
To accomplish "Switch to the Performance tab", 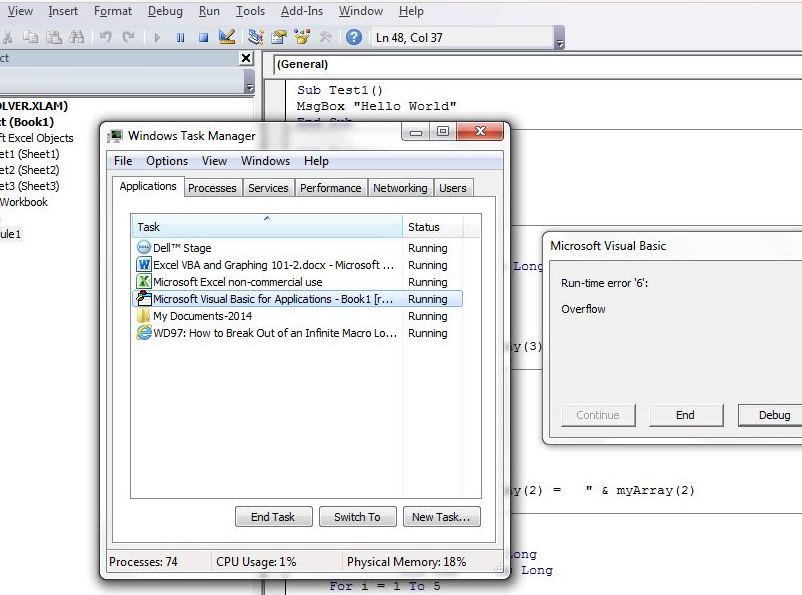I will tap(330, 188).
